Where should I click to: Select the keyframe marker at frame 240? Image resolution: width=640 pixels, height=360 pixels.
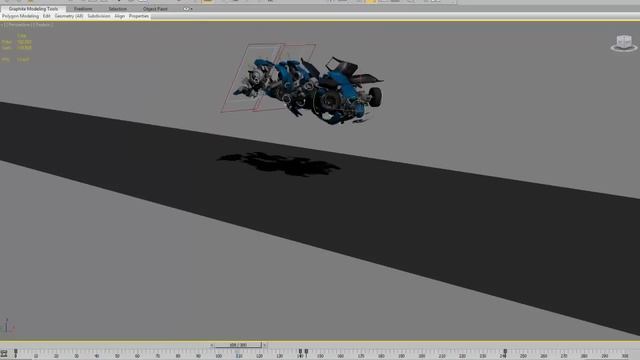(505, 352)
